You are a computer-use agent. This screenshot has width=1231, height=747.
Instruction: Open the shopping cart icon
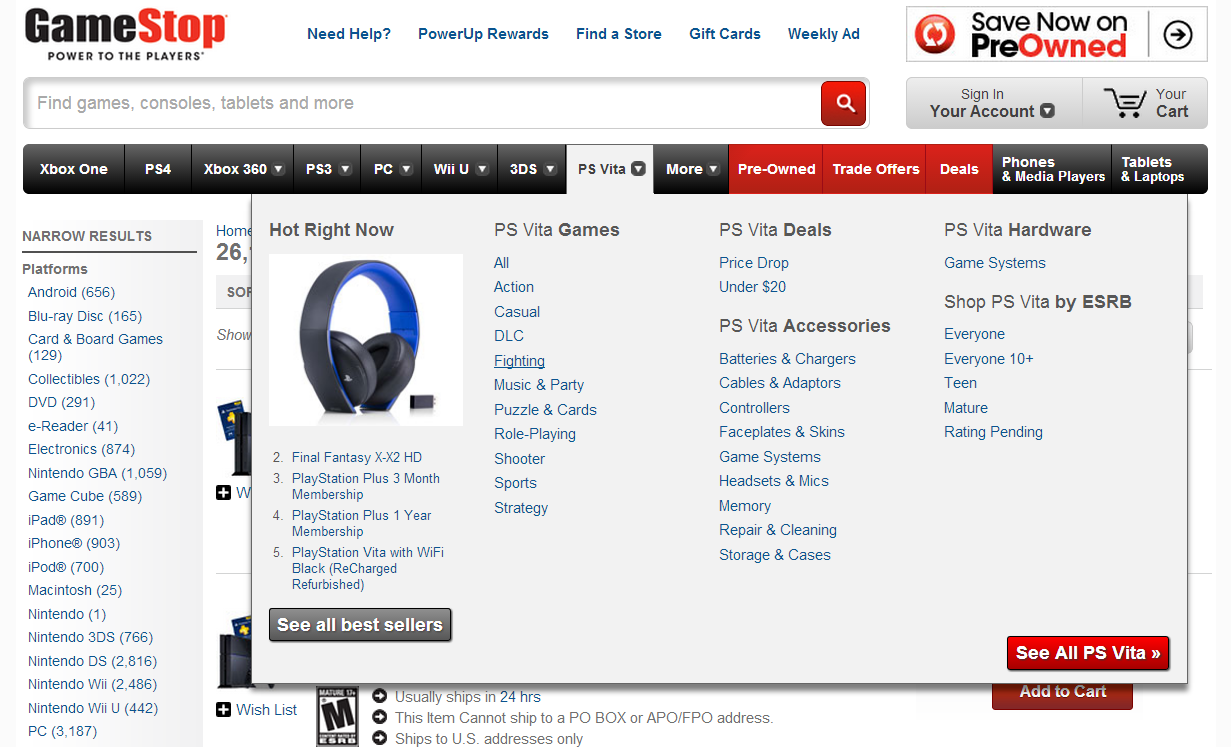pyautogui.click(x=1125, y=103)
